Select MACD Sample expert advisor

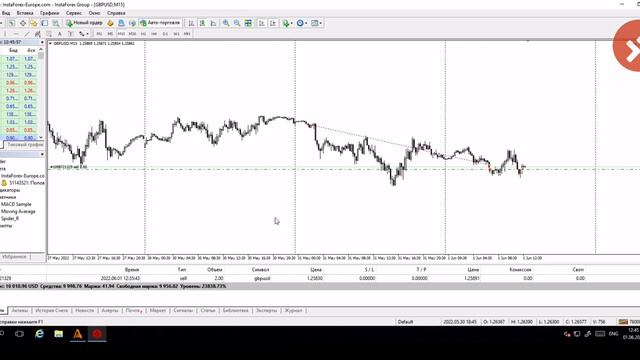16,204
